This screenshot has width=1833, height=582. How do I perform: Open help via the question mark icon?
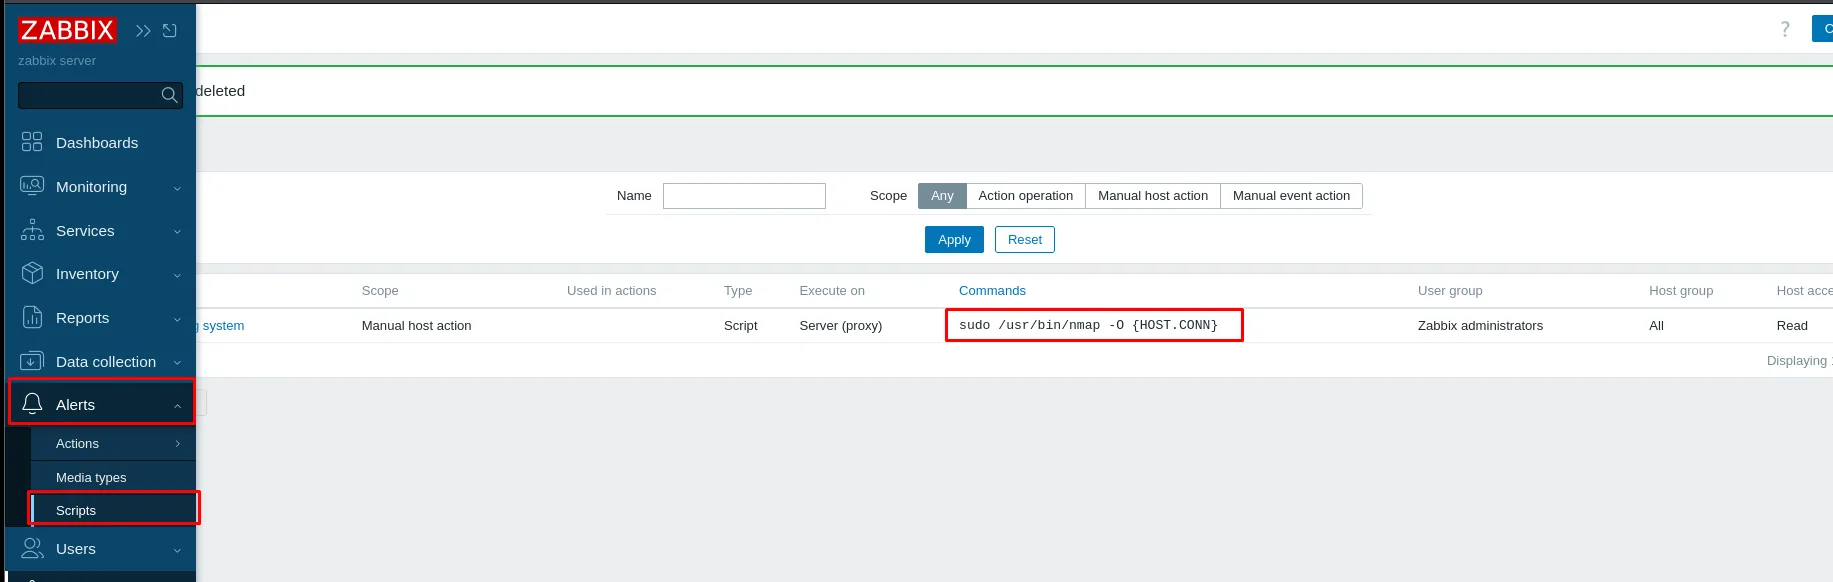[x=1785, y=29]
